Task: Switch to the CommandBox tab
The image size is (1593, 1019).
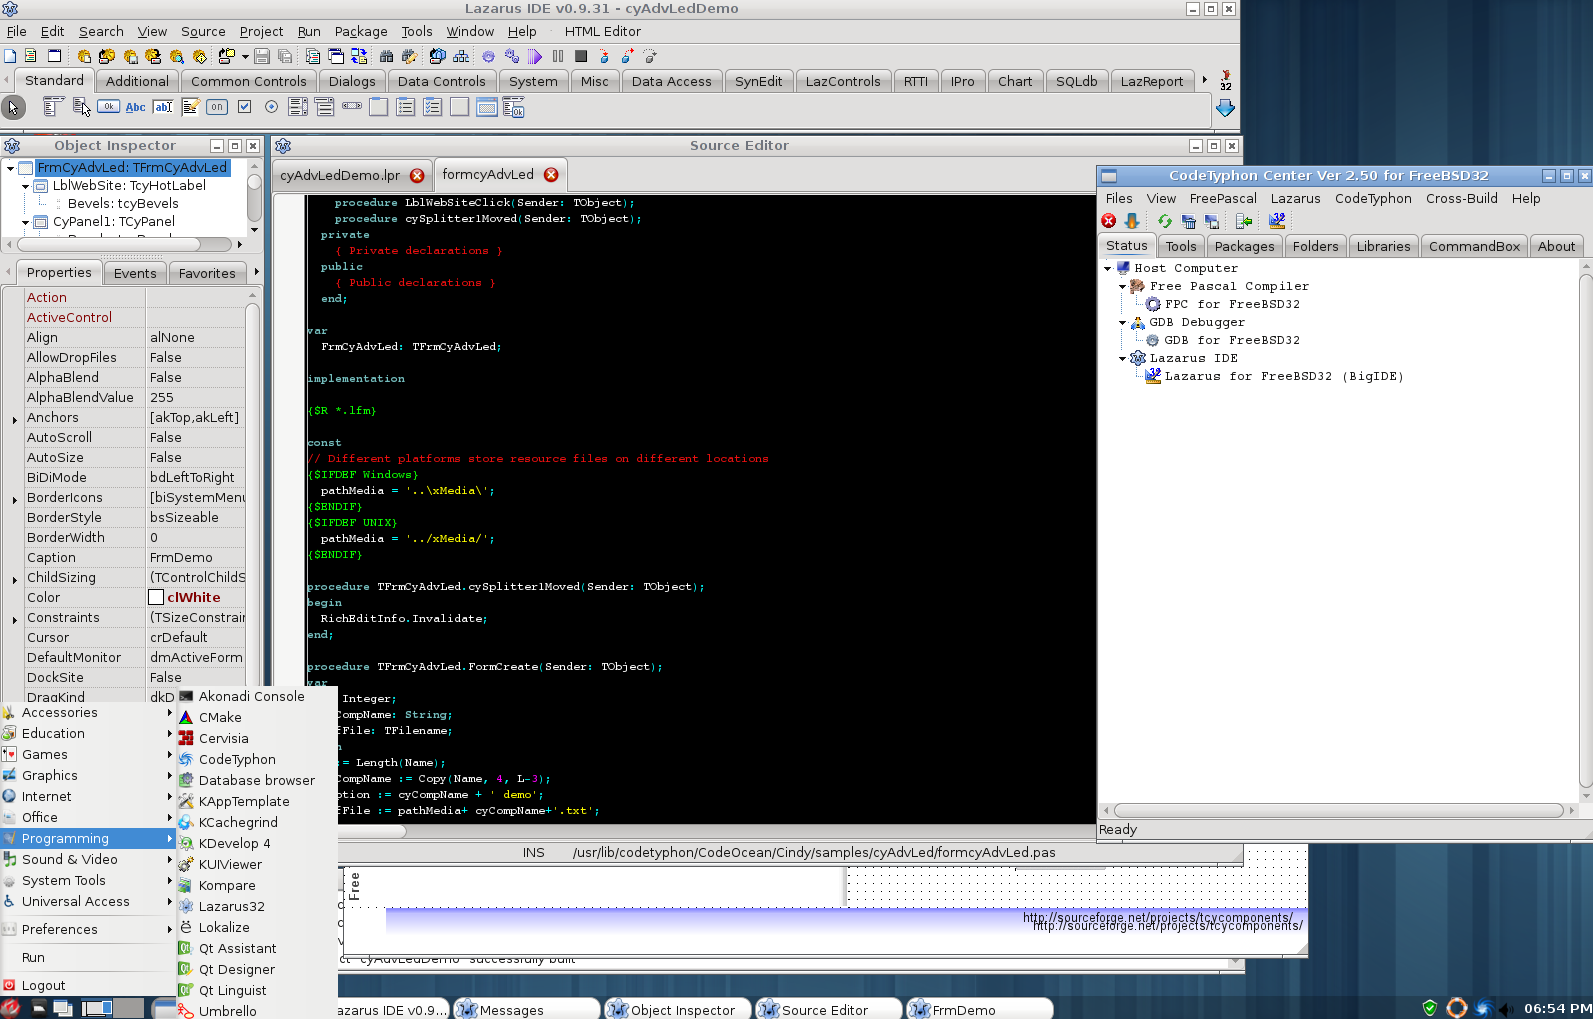Action: pyautogui.click(x=1474, y=246)
